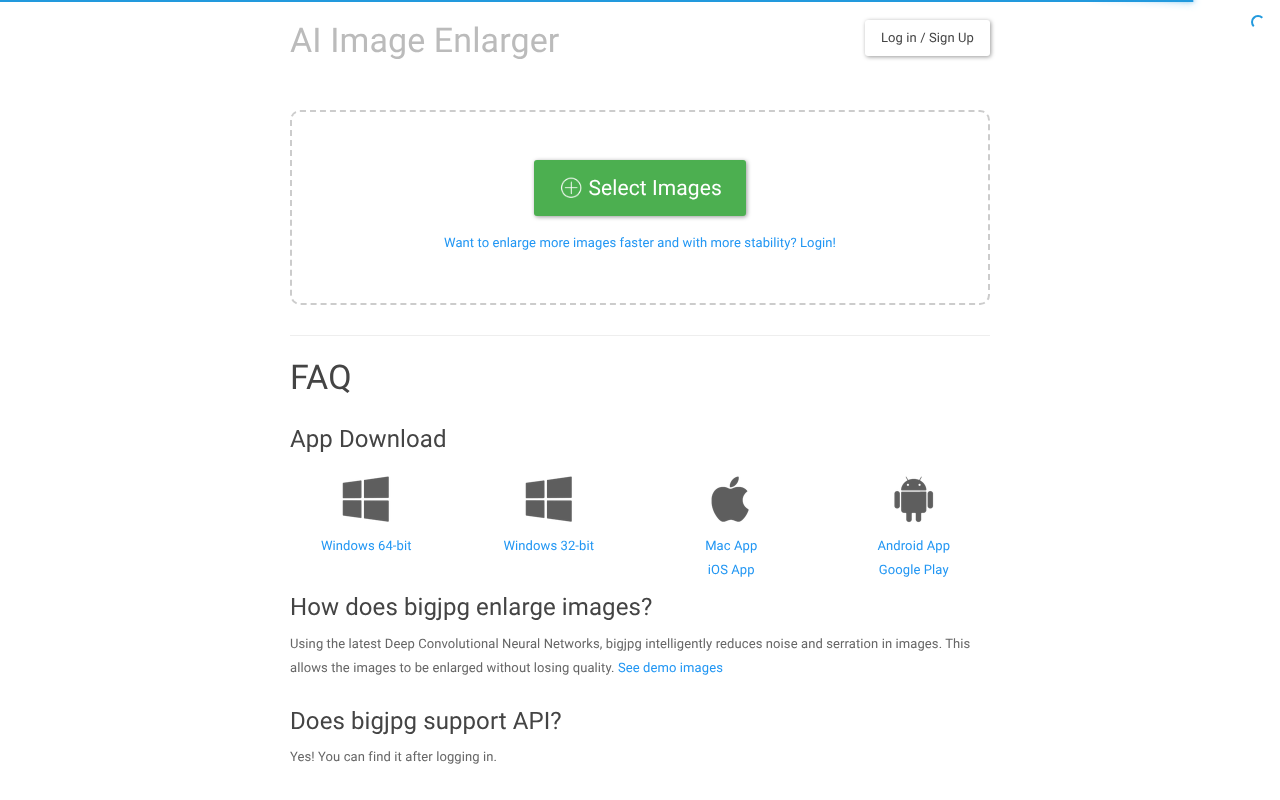Click the AI Image Enlarger site title

pyautogui.click(x=424, y=40)
